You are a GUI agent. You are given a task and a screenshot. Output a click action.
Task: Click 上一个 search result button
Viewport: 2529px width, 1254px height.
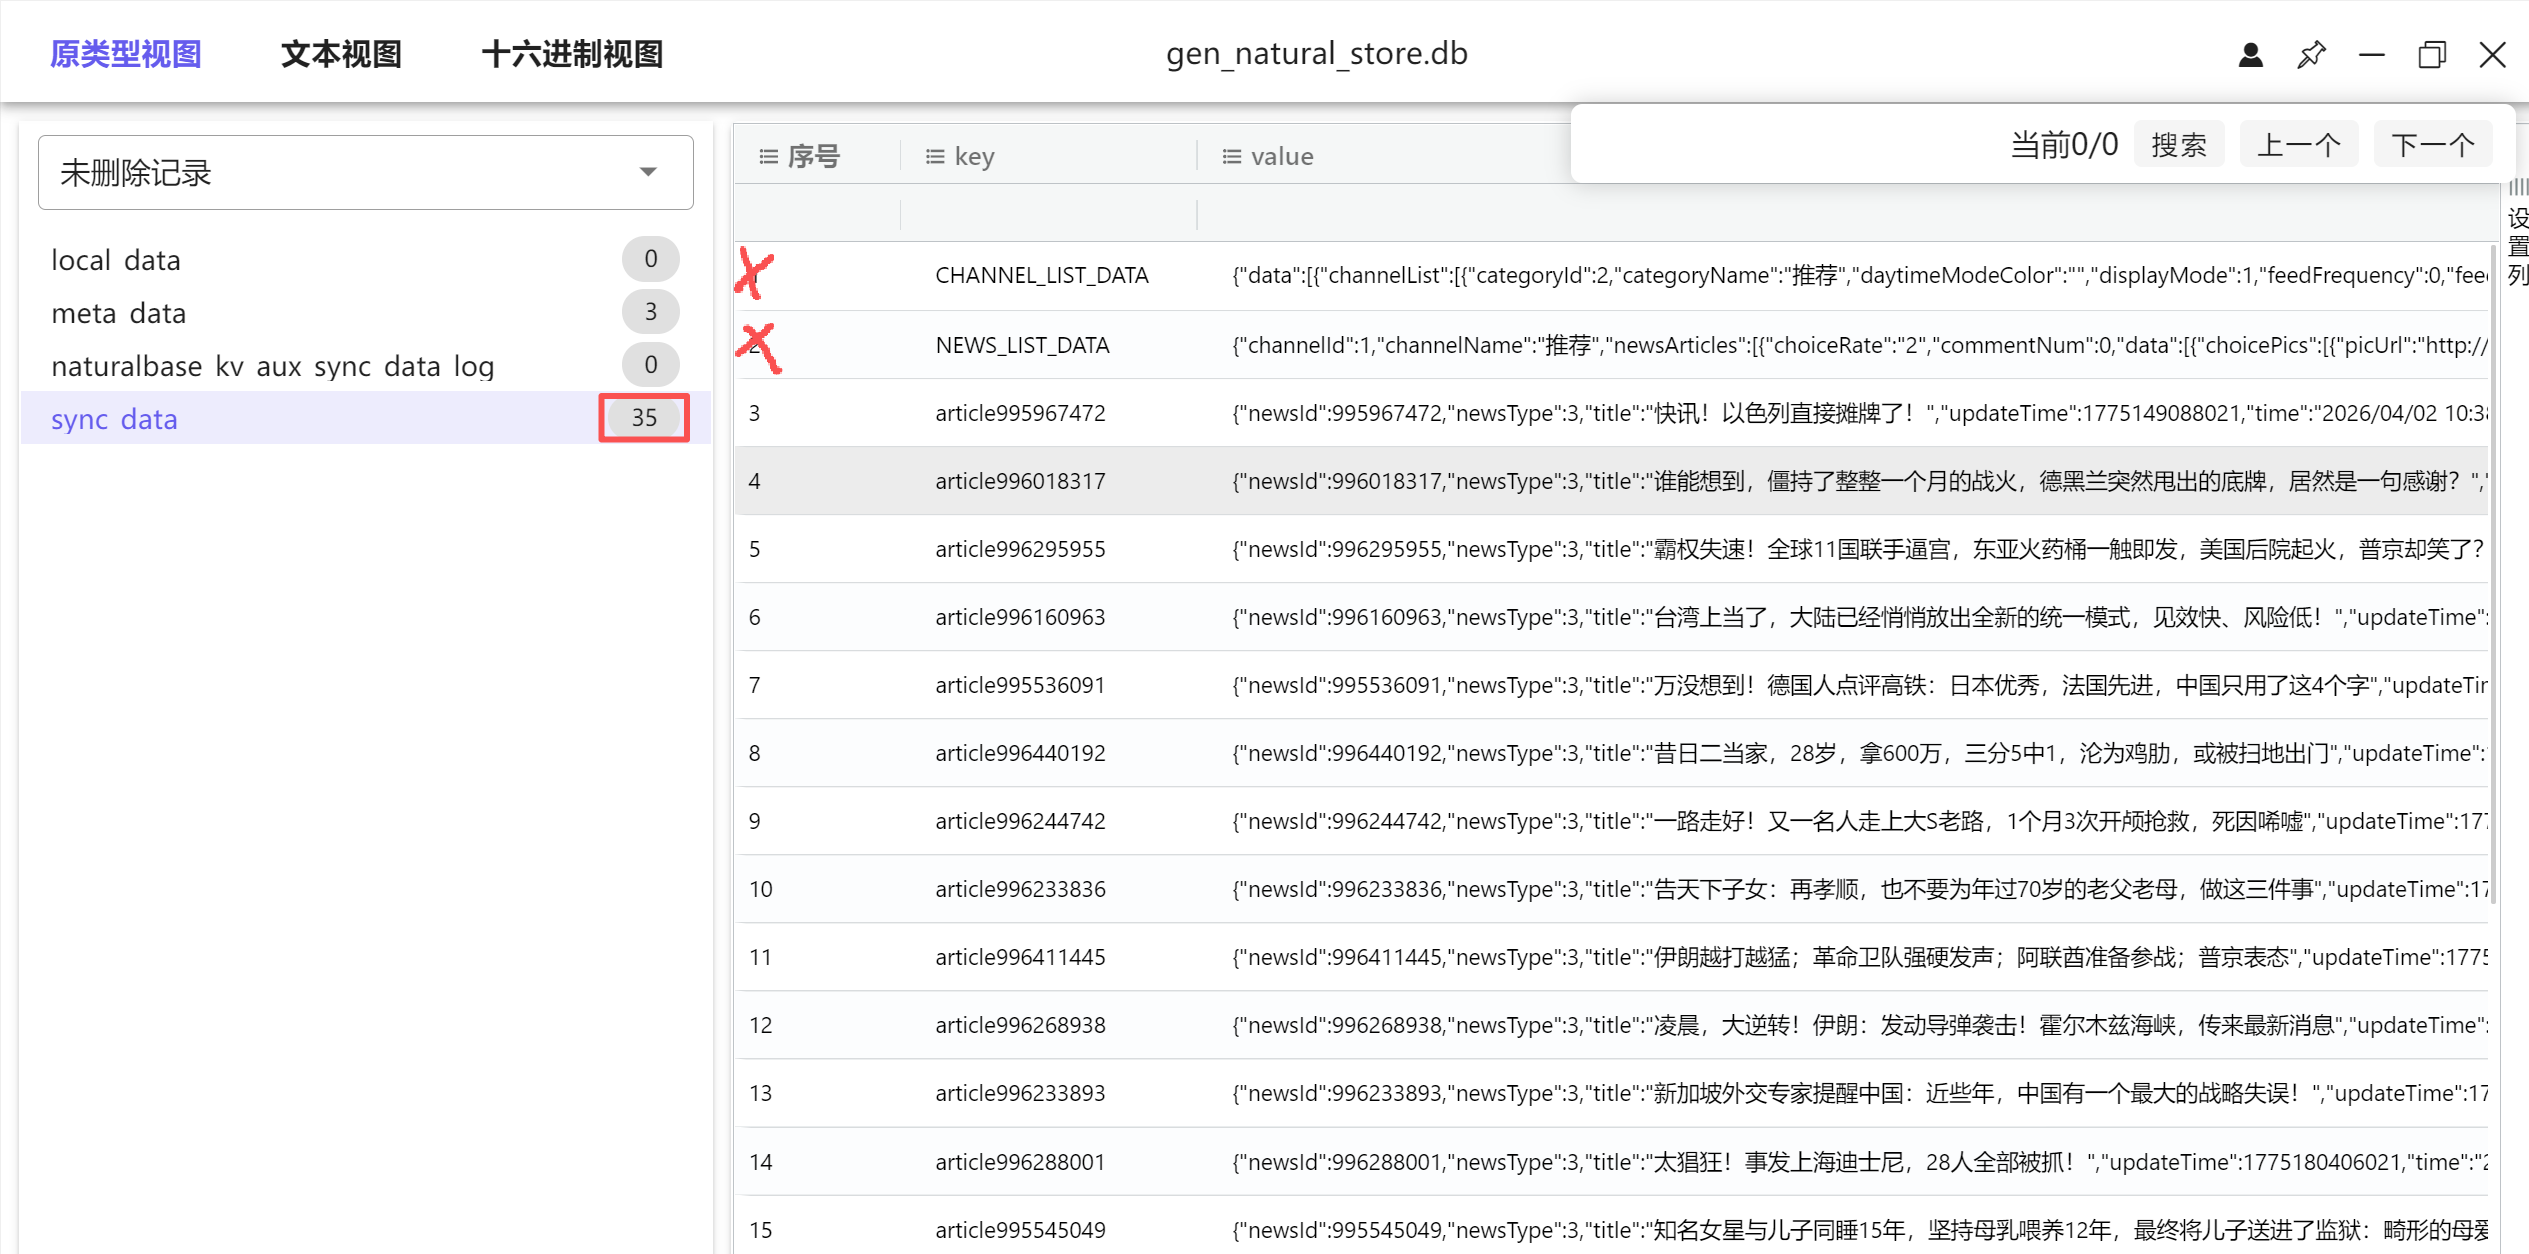[x=2298, y=145]
